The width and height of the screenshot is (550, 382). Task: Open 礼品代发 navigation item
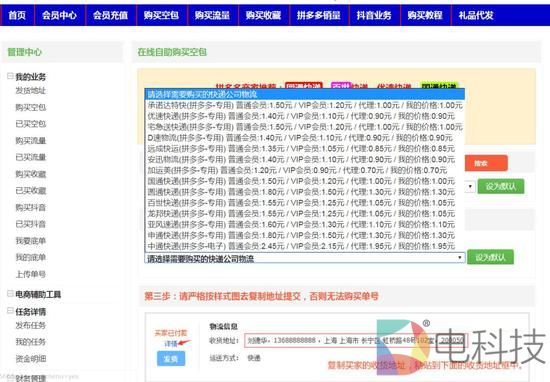476,15
